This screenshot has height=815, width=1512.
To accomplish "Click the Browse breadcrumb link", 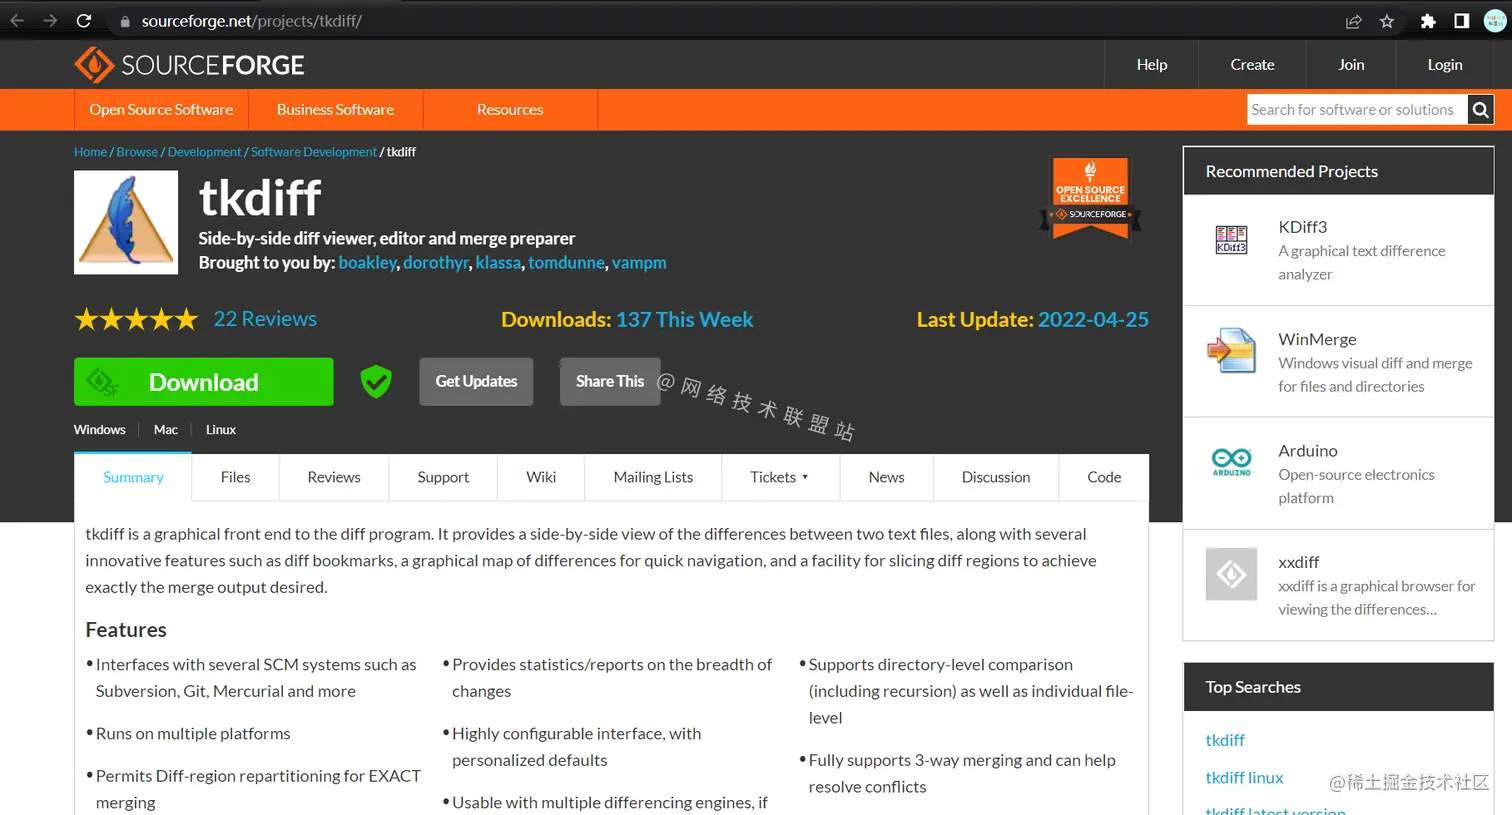I will pyautogui.click(x=137, y=152).
